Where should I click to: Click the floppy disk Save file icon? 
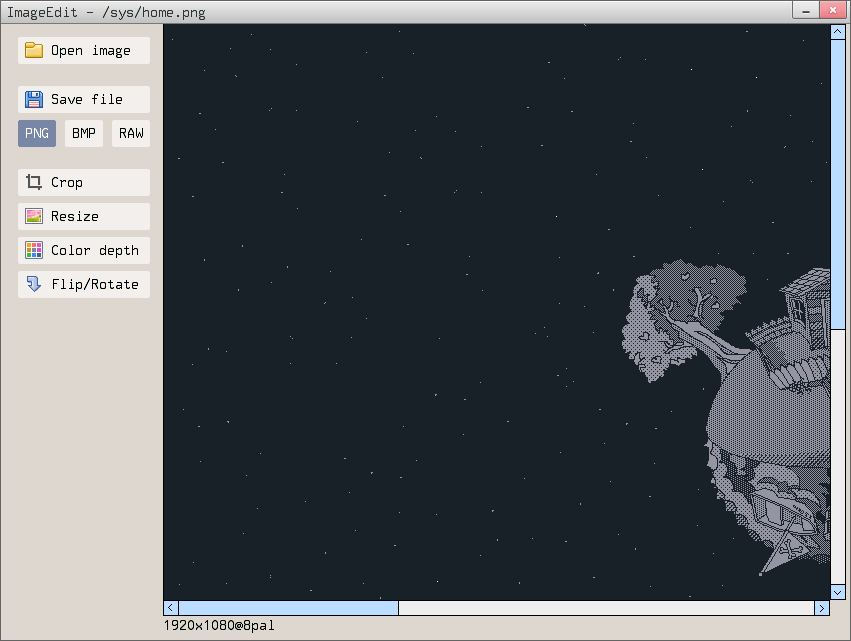[34, 100]
